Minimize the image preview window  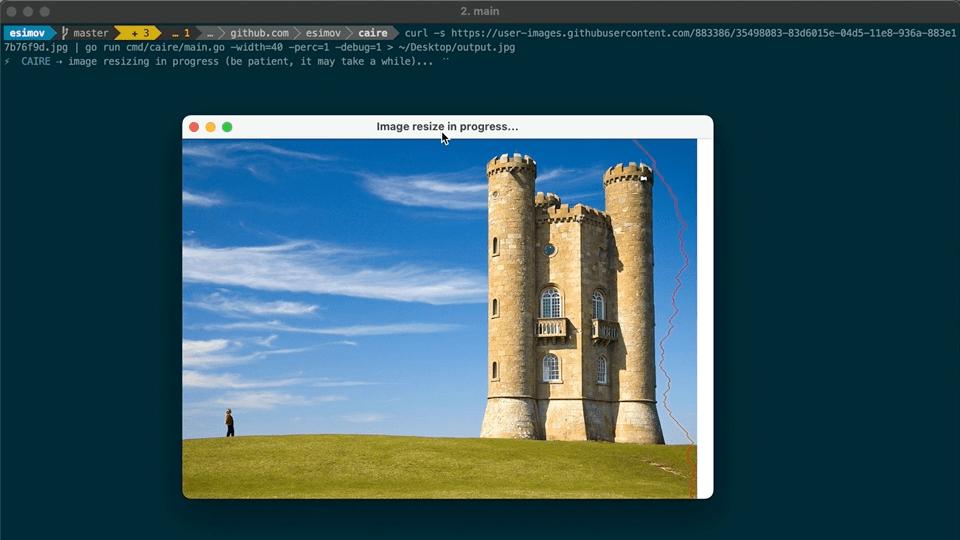pos(210,127)
